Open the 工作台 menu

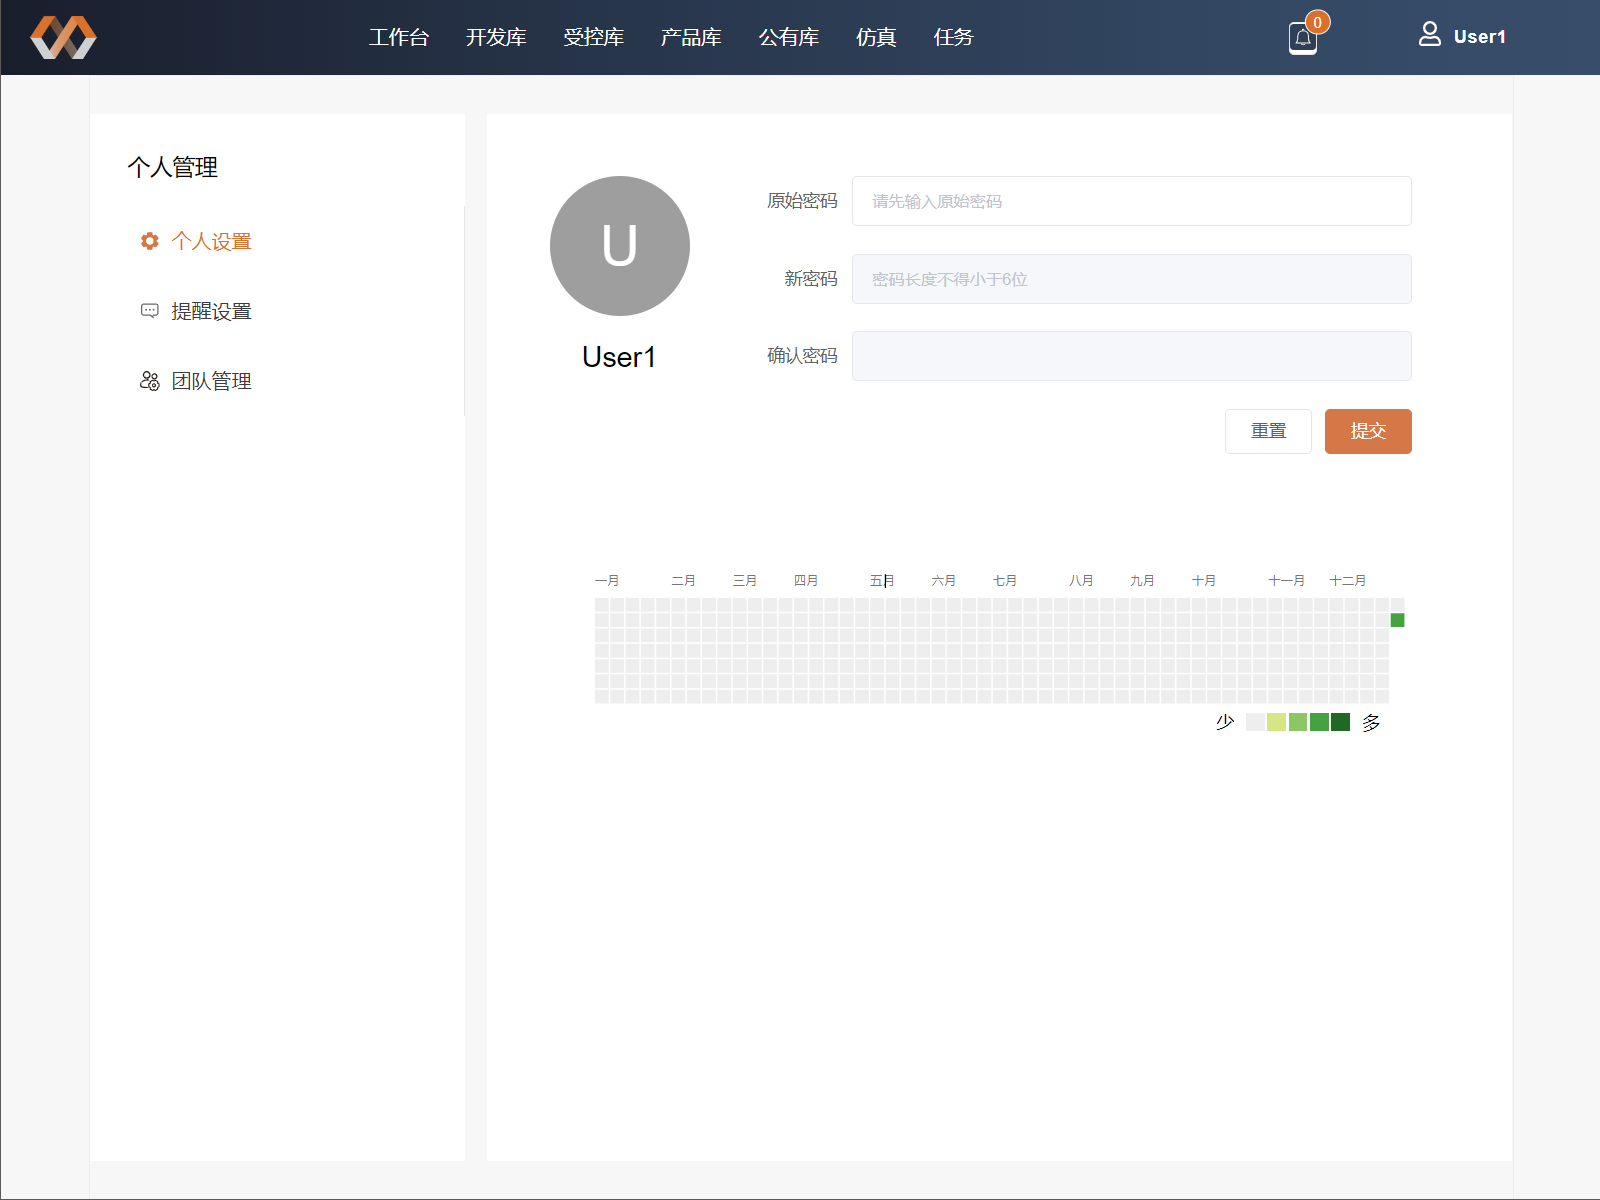click(399, 37)
